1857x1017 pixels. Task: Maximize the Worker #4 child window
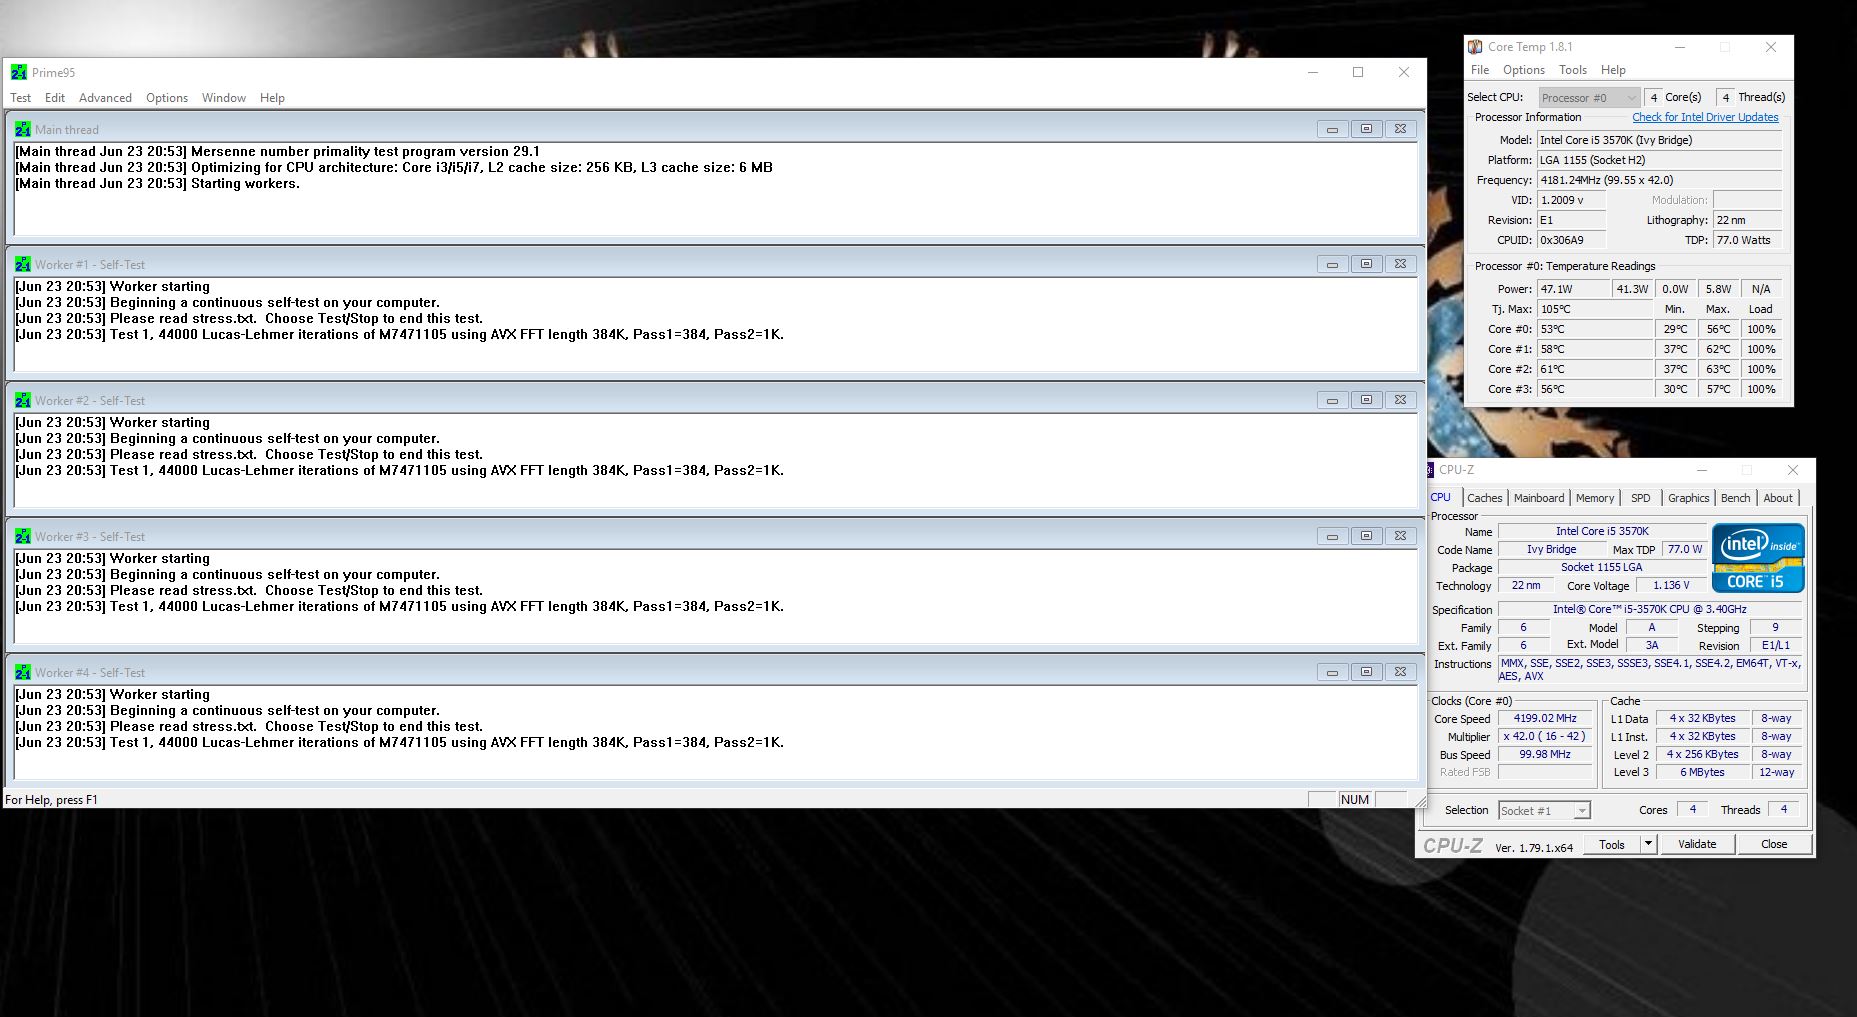1366,672
